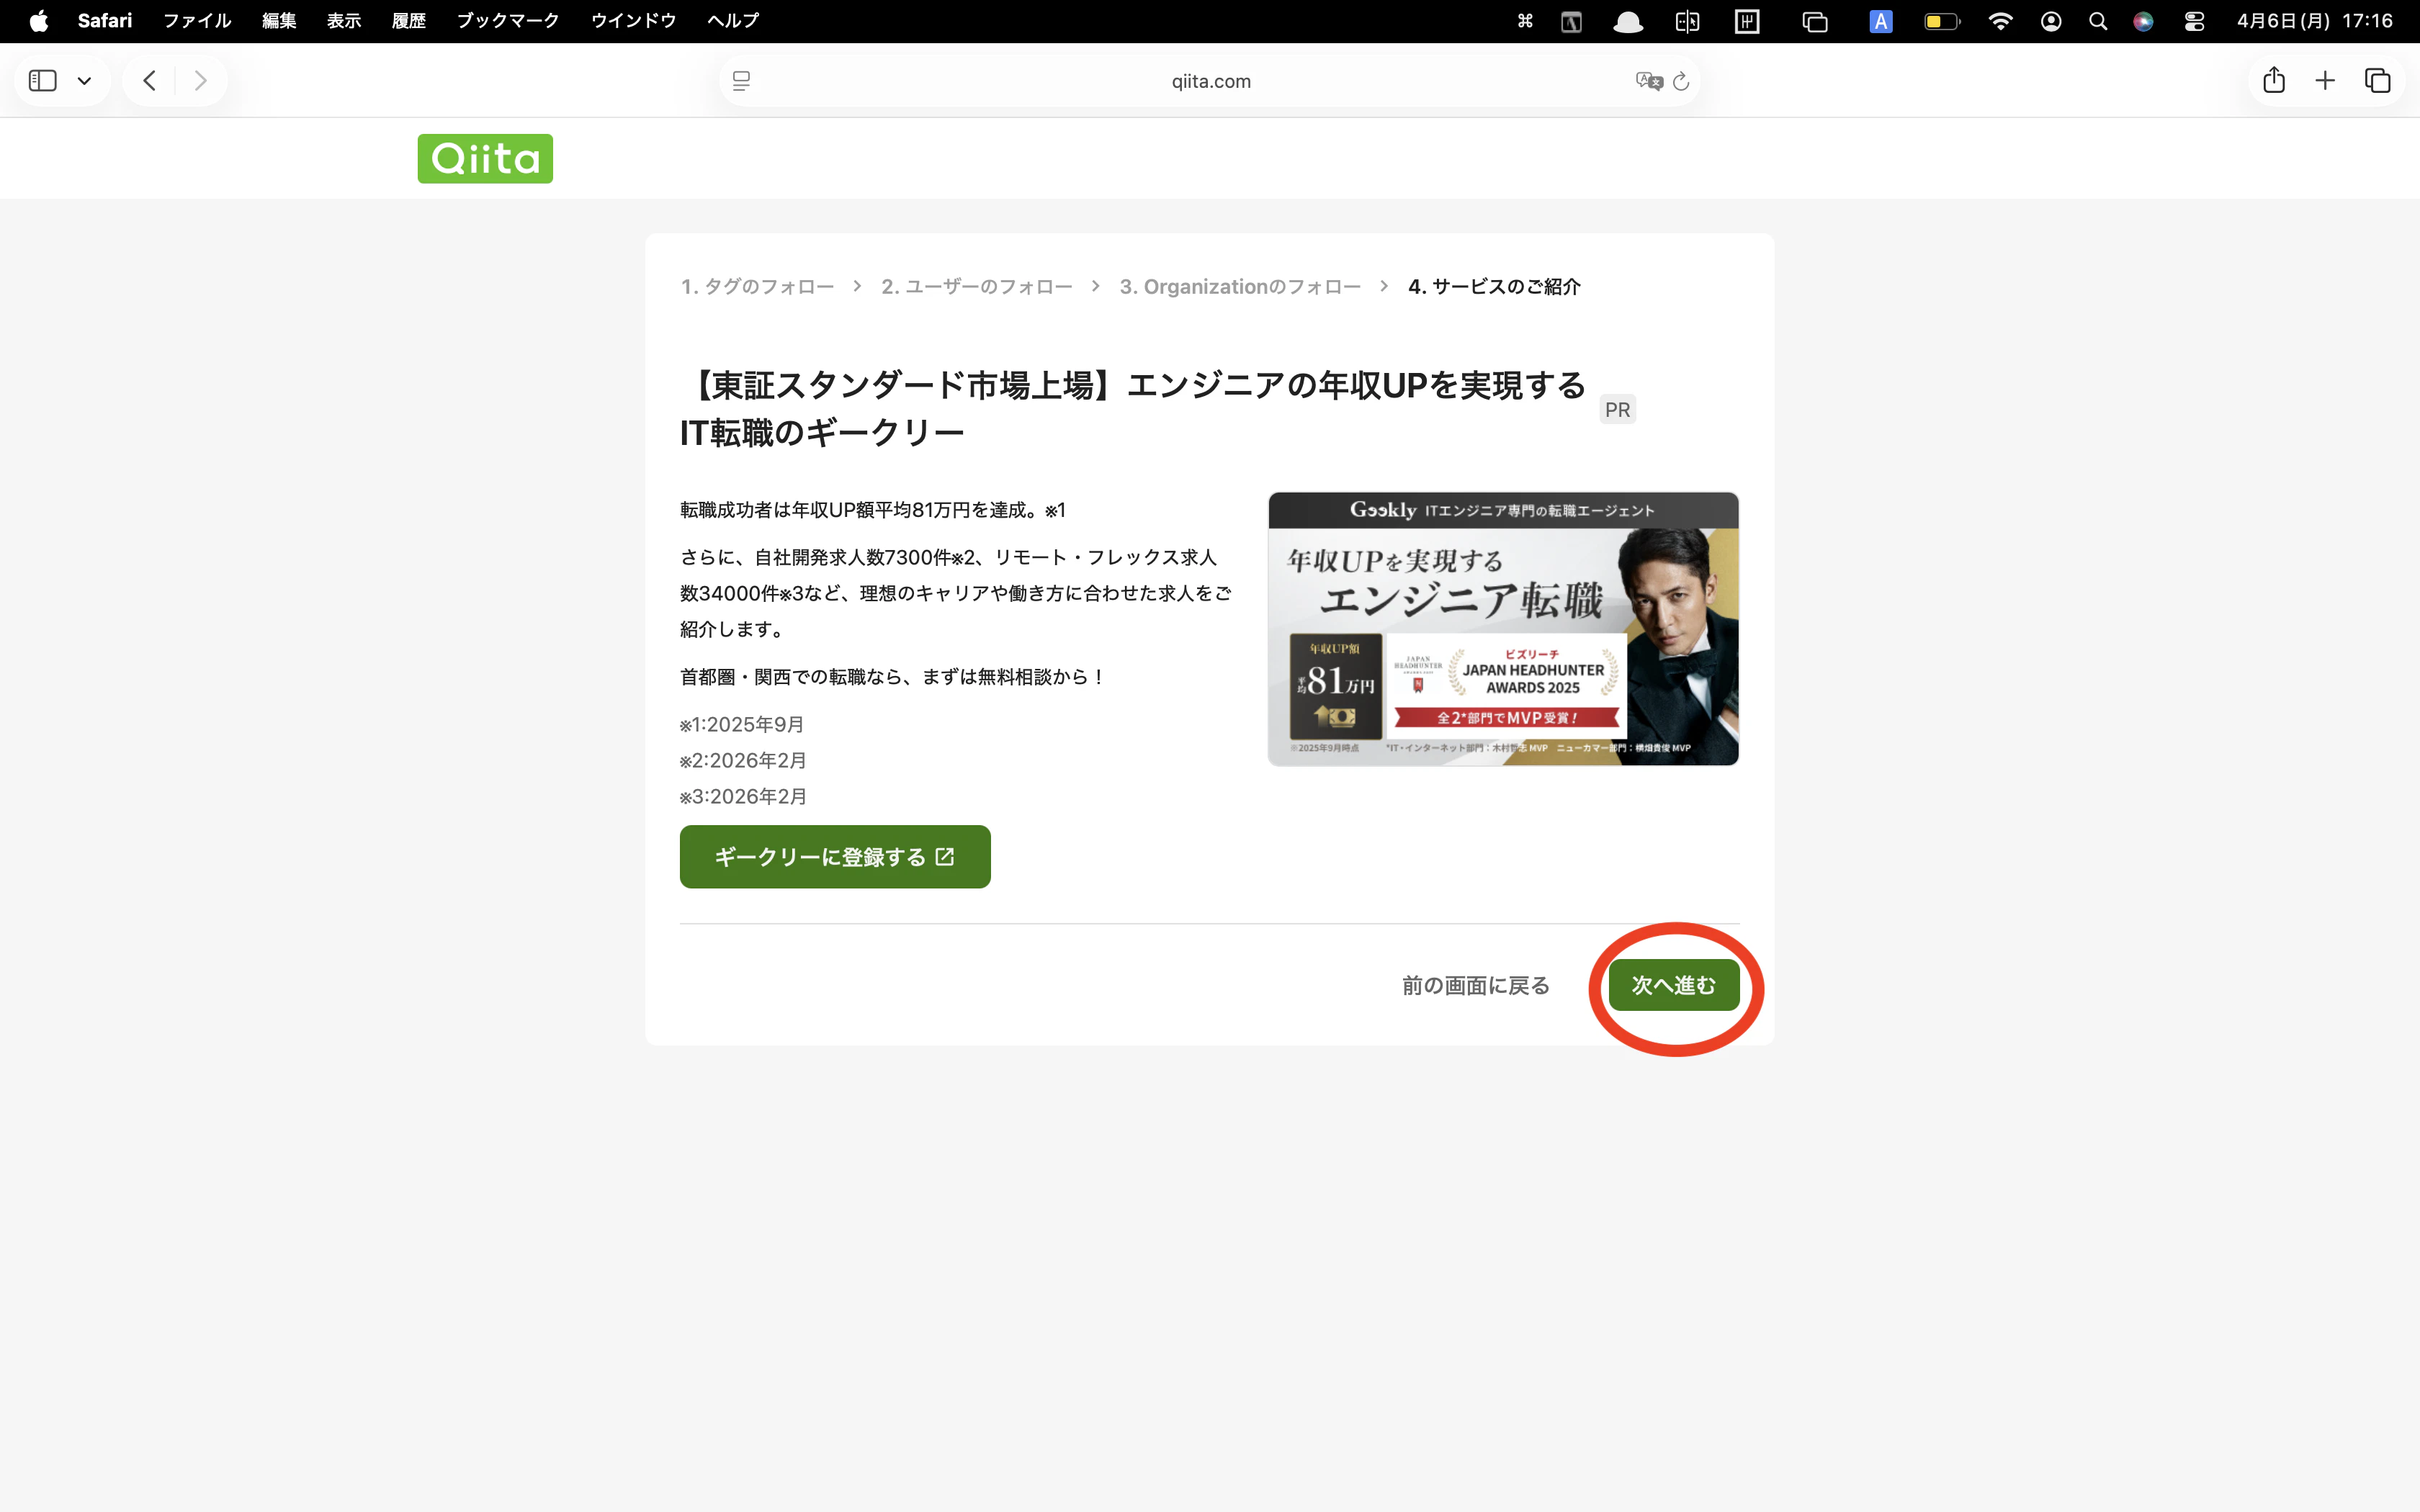Click footnote ※3:2026年2月
The image size is (2420, 1512).
pyautogui.click(x=743, y=796)
